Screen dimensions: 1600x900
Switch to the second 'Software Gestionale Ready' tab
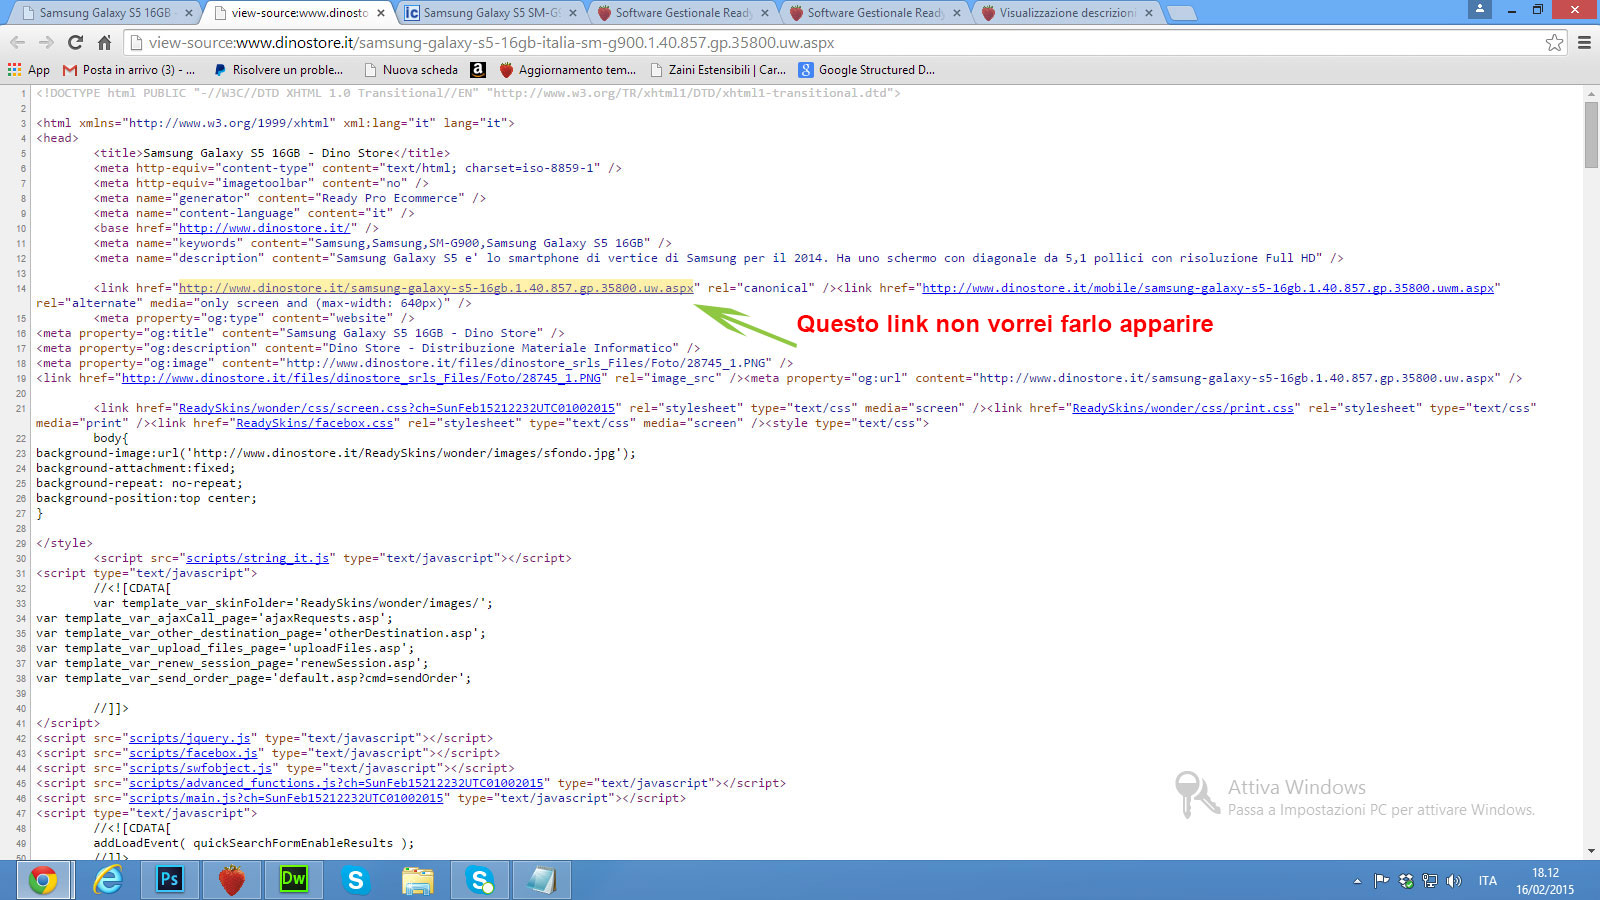[x=874, y=13]
